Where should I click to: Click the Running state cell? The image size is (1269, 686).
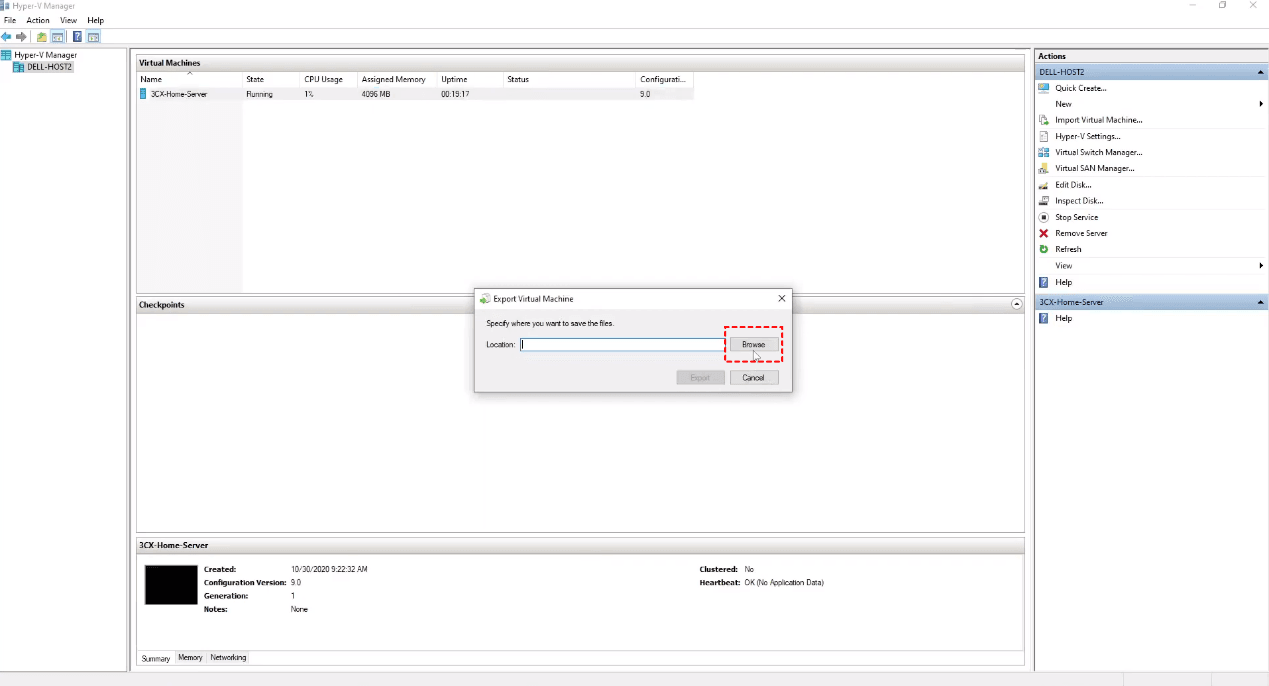click(x=259, y=94)
